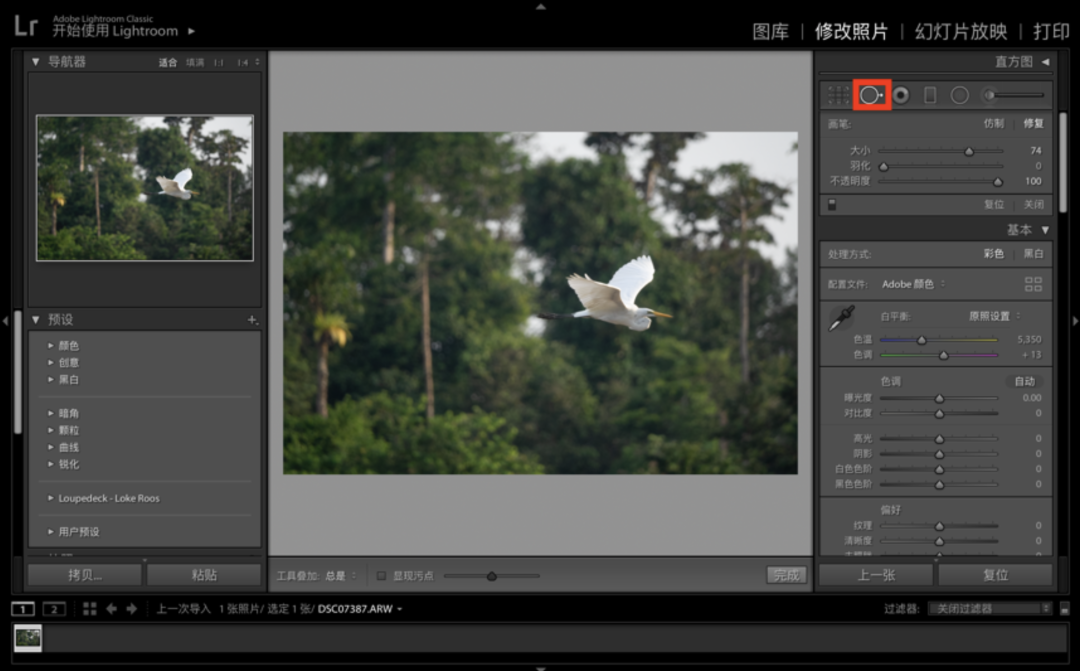Collapse the 导航器 panel

pyautogui.click(x=36, y=62)
